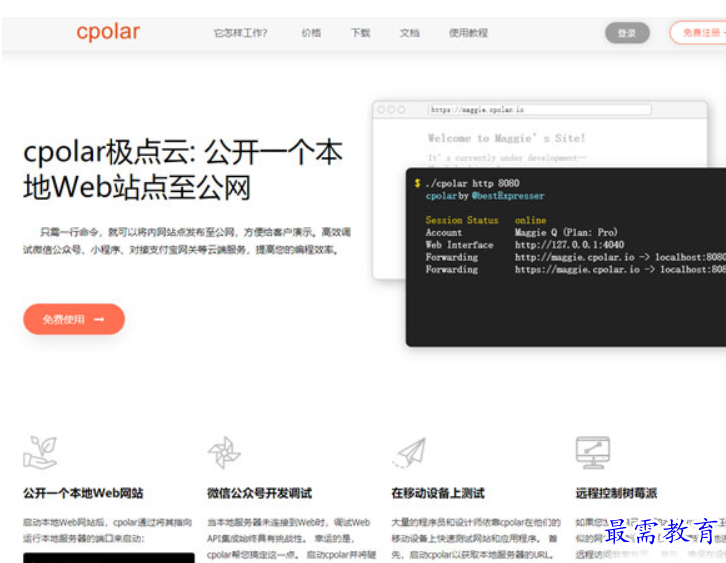
Task: Click the cpolar logo
Action: coord(108,32)
